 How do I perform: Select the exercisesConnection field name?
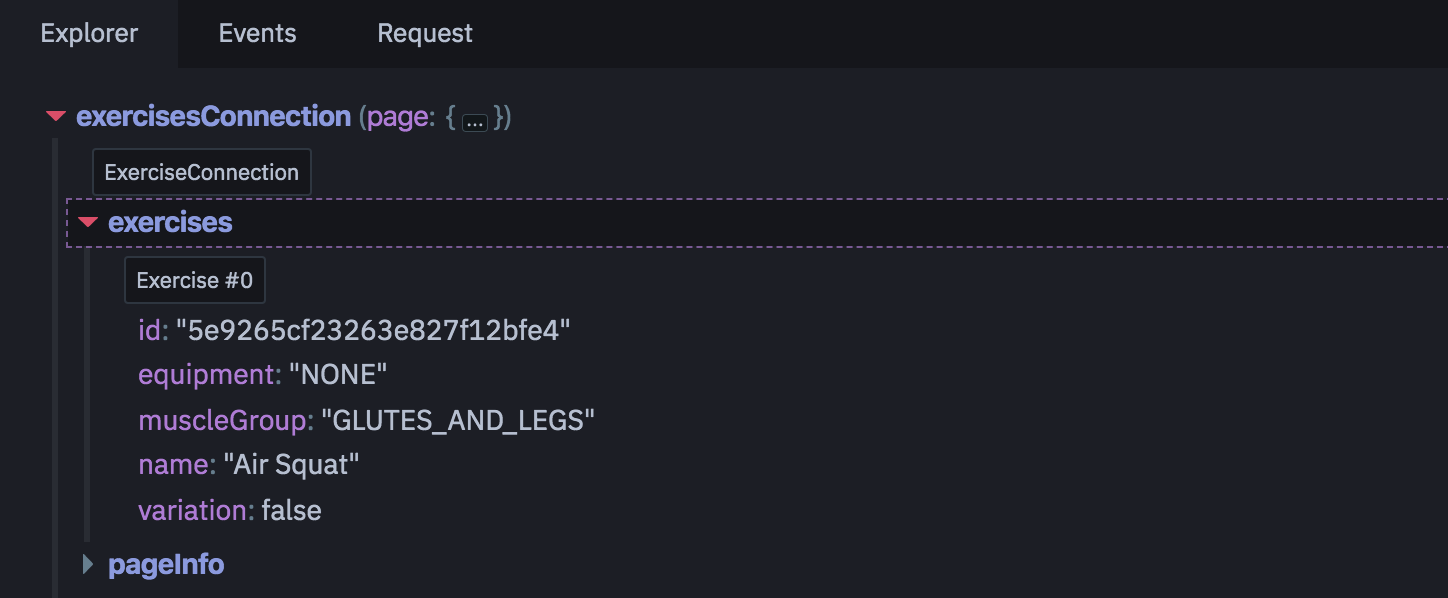[x=213, y=117]
